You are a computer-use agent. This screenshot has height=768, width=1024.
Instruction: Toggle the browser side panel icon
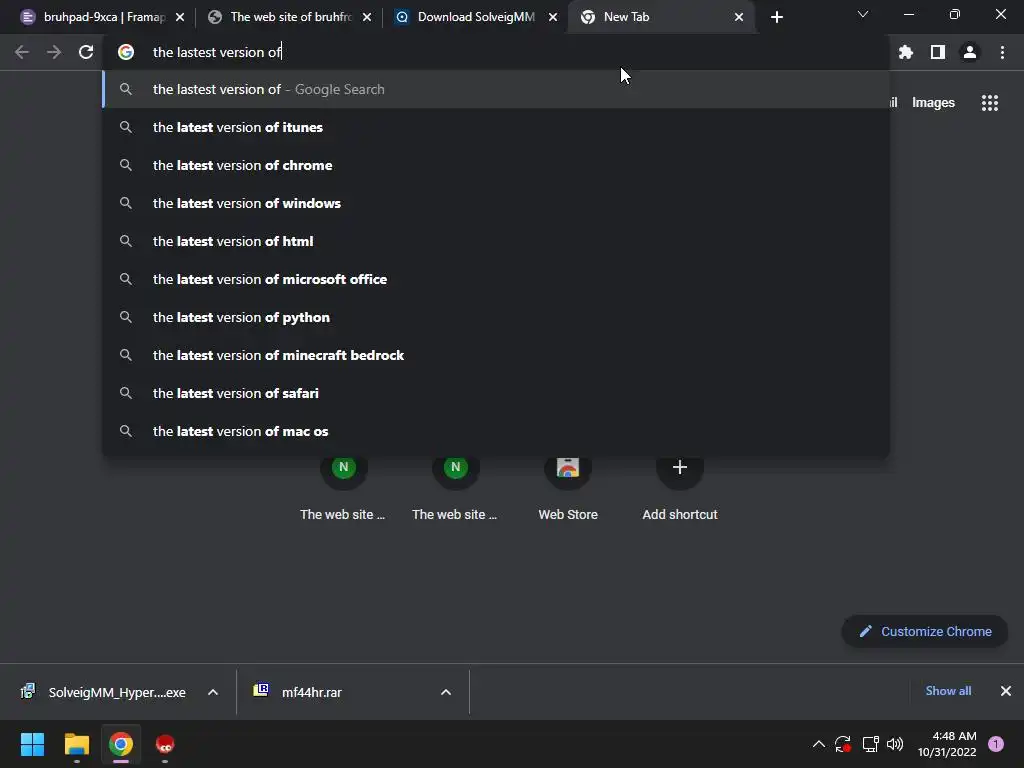pyautogui.click(x=938, y=52)
